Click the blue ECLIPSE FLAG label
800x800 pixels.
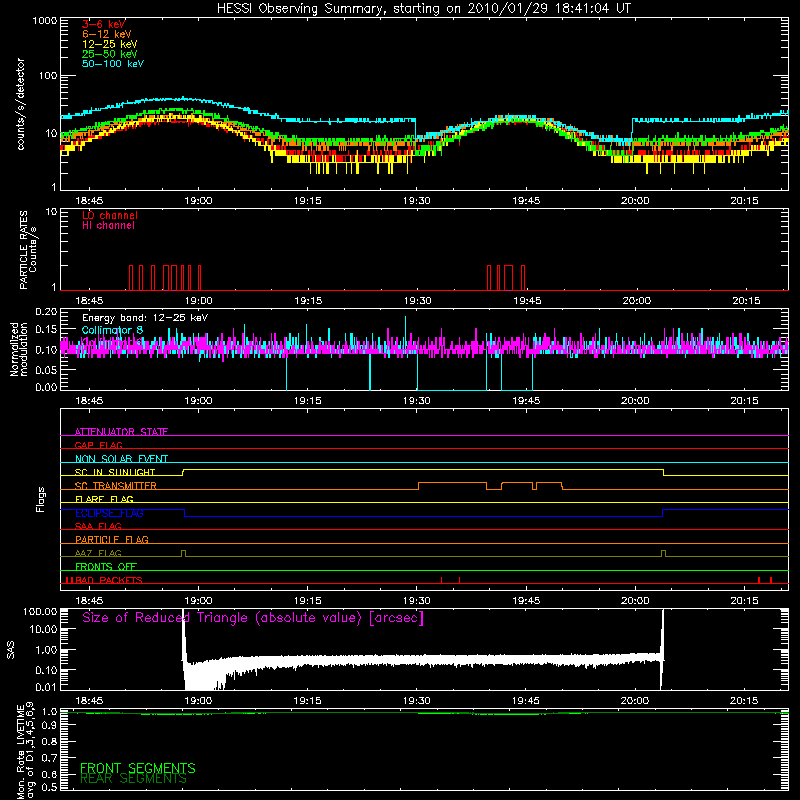click(109, 513)
